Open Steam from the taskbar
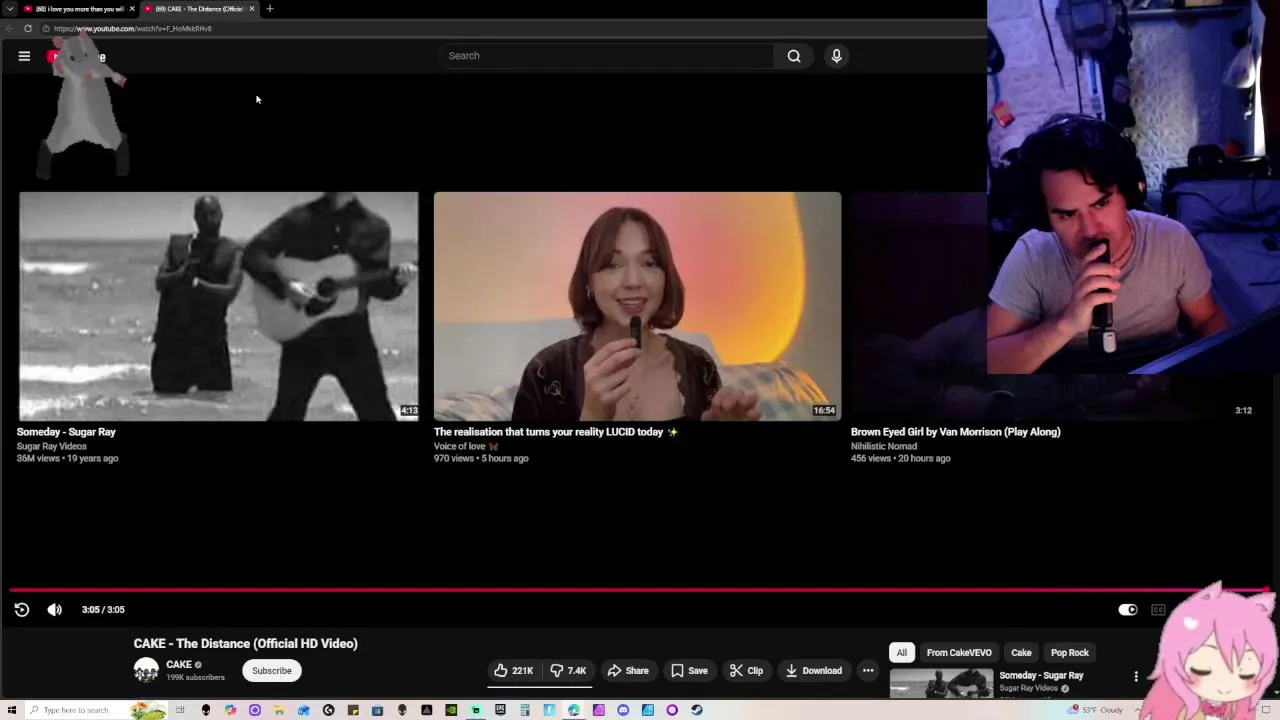 (x=697, y=710)
